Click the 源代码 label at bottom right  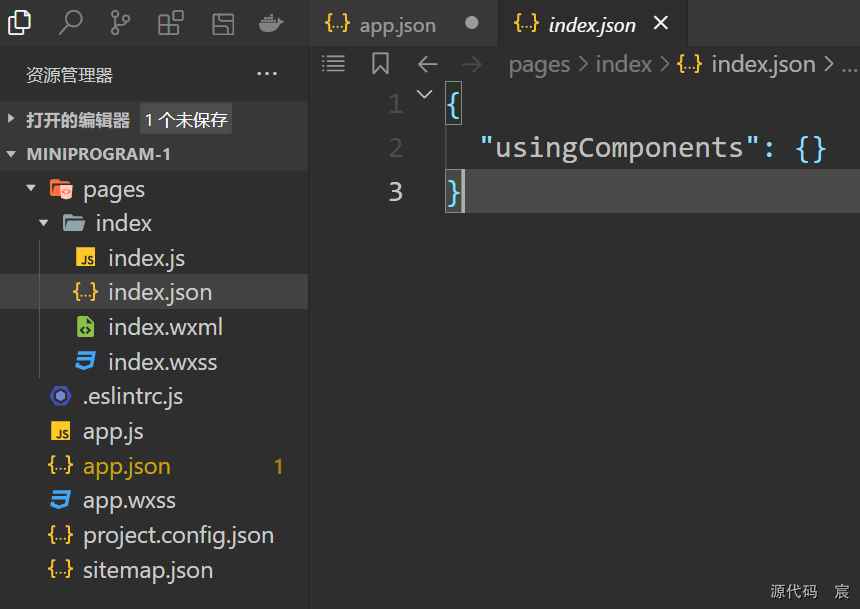tap(794, 591)
